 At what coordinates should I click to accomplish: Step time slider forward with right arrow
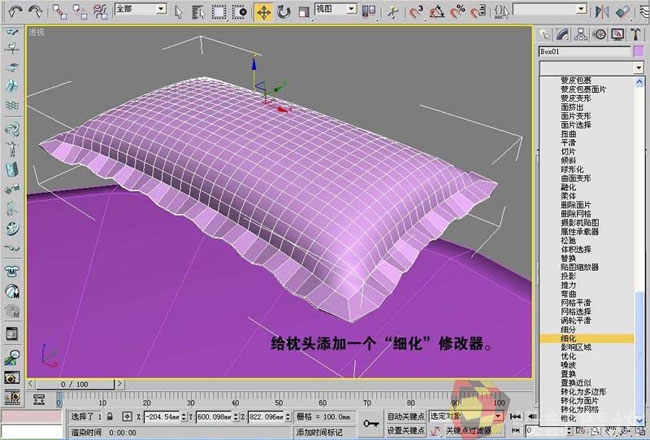point(119,384)
